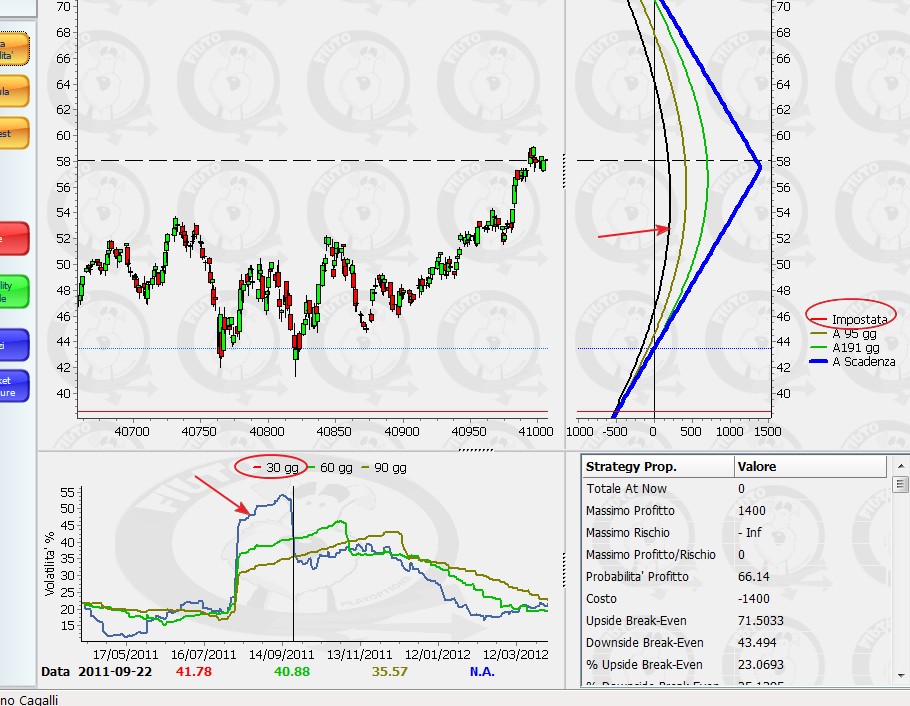Click the topmost orange sidebar button
The height and width of the screenshot is (706, 910).
[13, 49]
